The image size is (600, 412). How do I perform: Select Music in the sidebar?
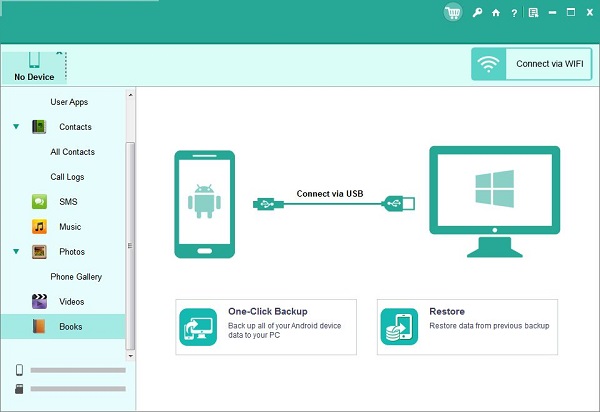point(70,227)
